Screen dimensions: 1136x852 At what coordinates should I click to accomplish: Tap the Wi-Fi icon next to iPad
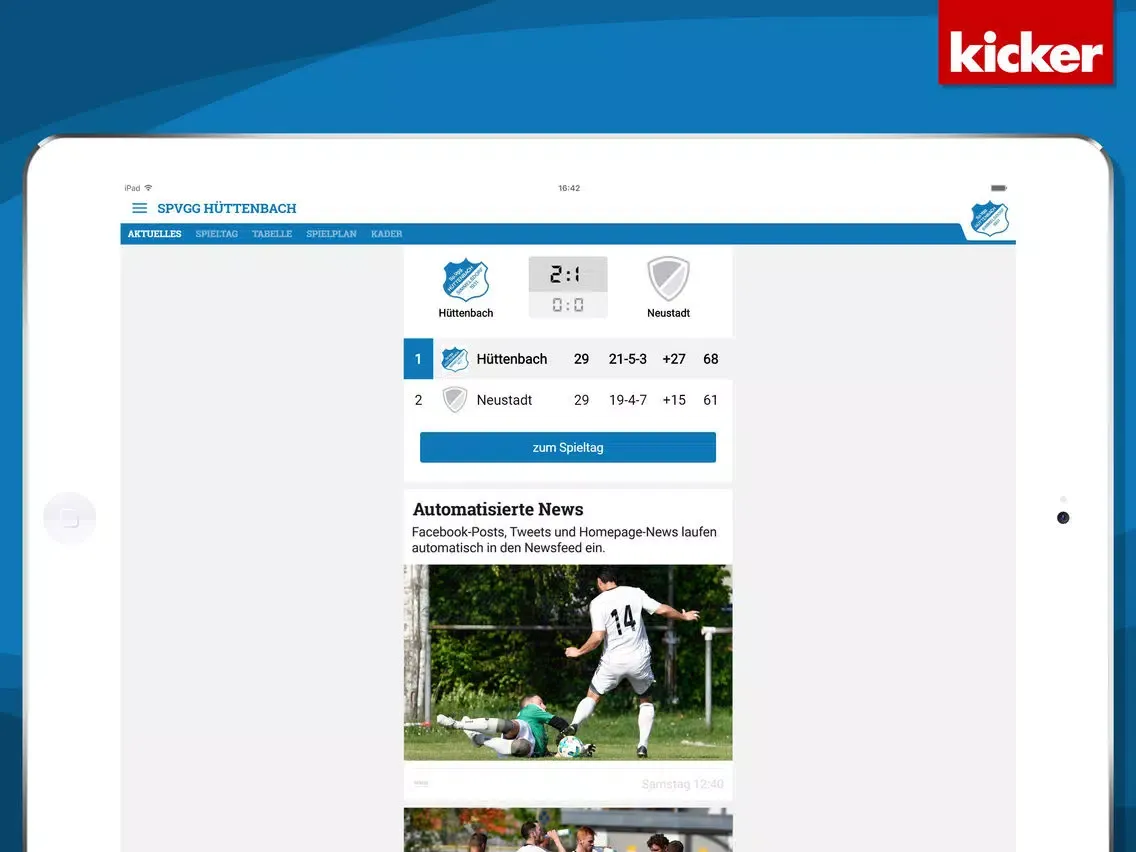(x=149, y=188)
